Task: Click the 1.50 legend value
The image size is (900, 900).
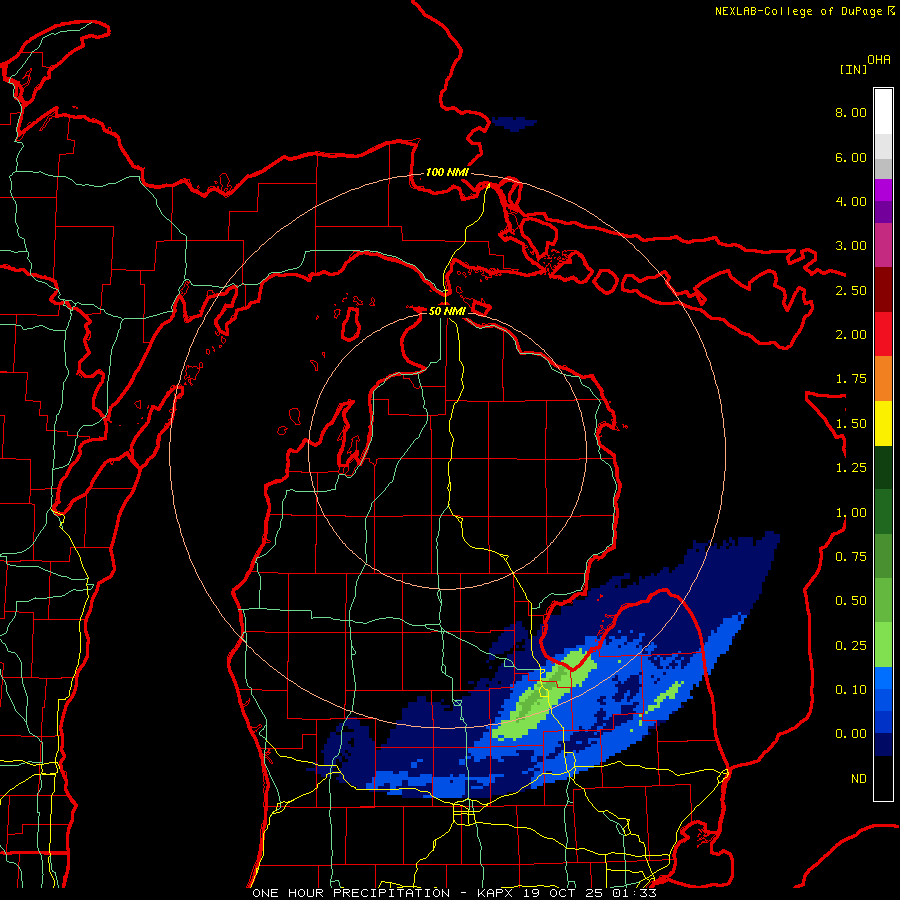Action: 851,424
